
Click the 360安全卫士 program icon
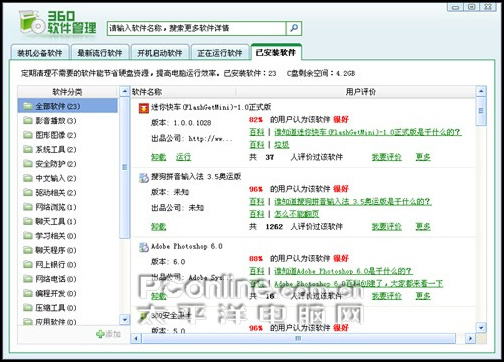(144, 316)
